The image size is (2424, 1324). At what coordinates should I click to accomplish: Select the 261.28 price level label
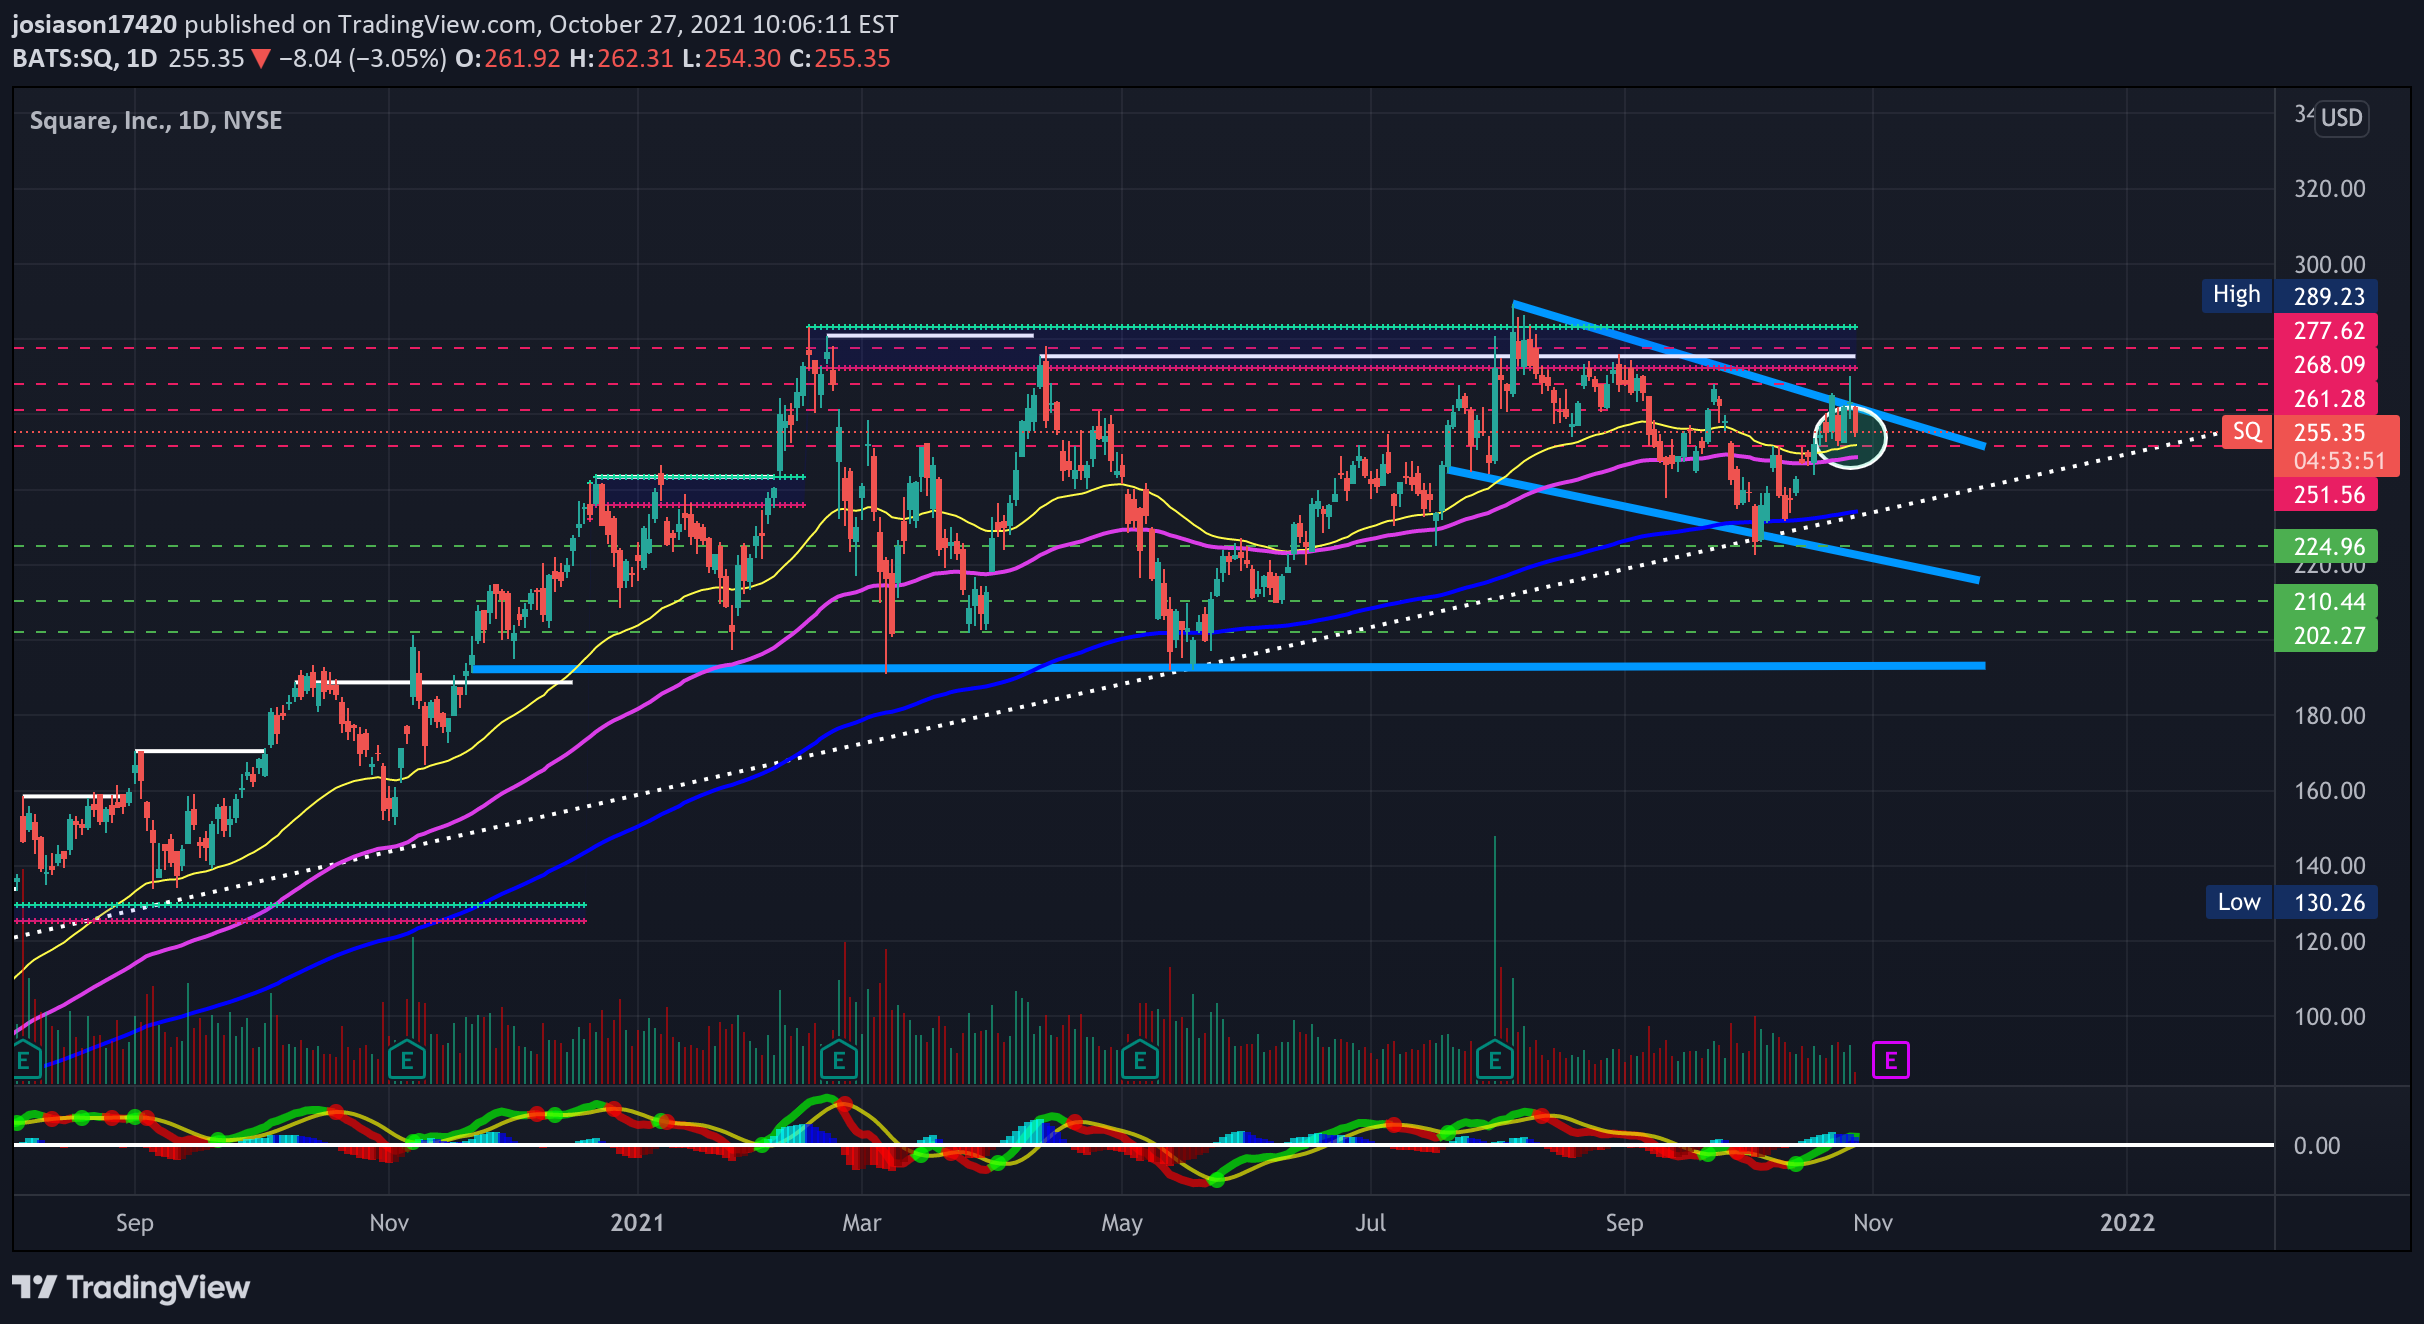click(2326, 399)
